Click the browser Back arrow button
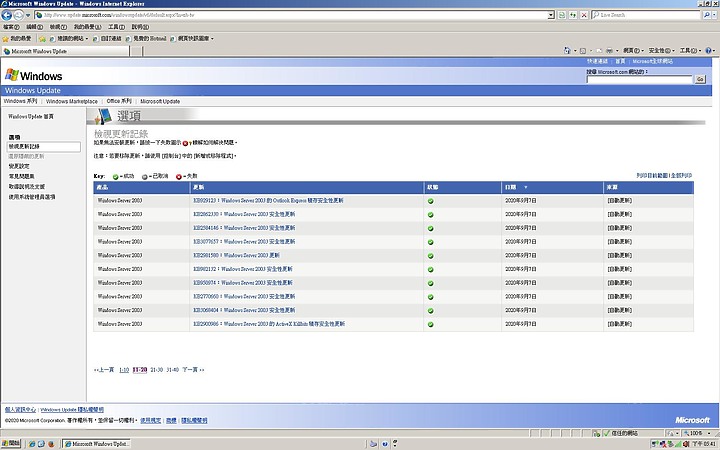 coord(6,15)
